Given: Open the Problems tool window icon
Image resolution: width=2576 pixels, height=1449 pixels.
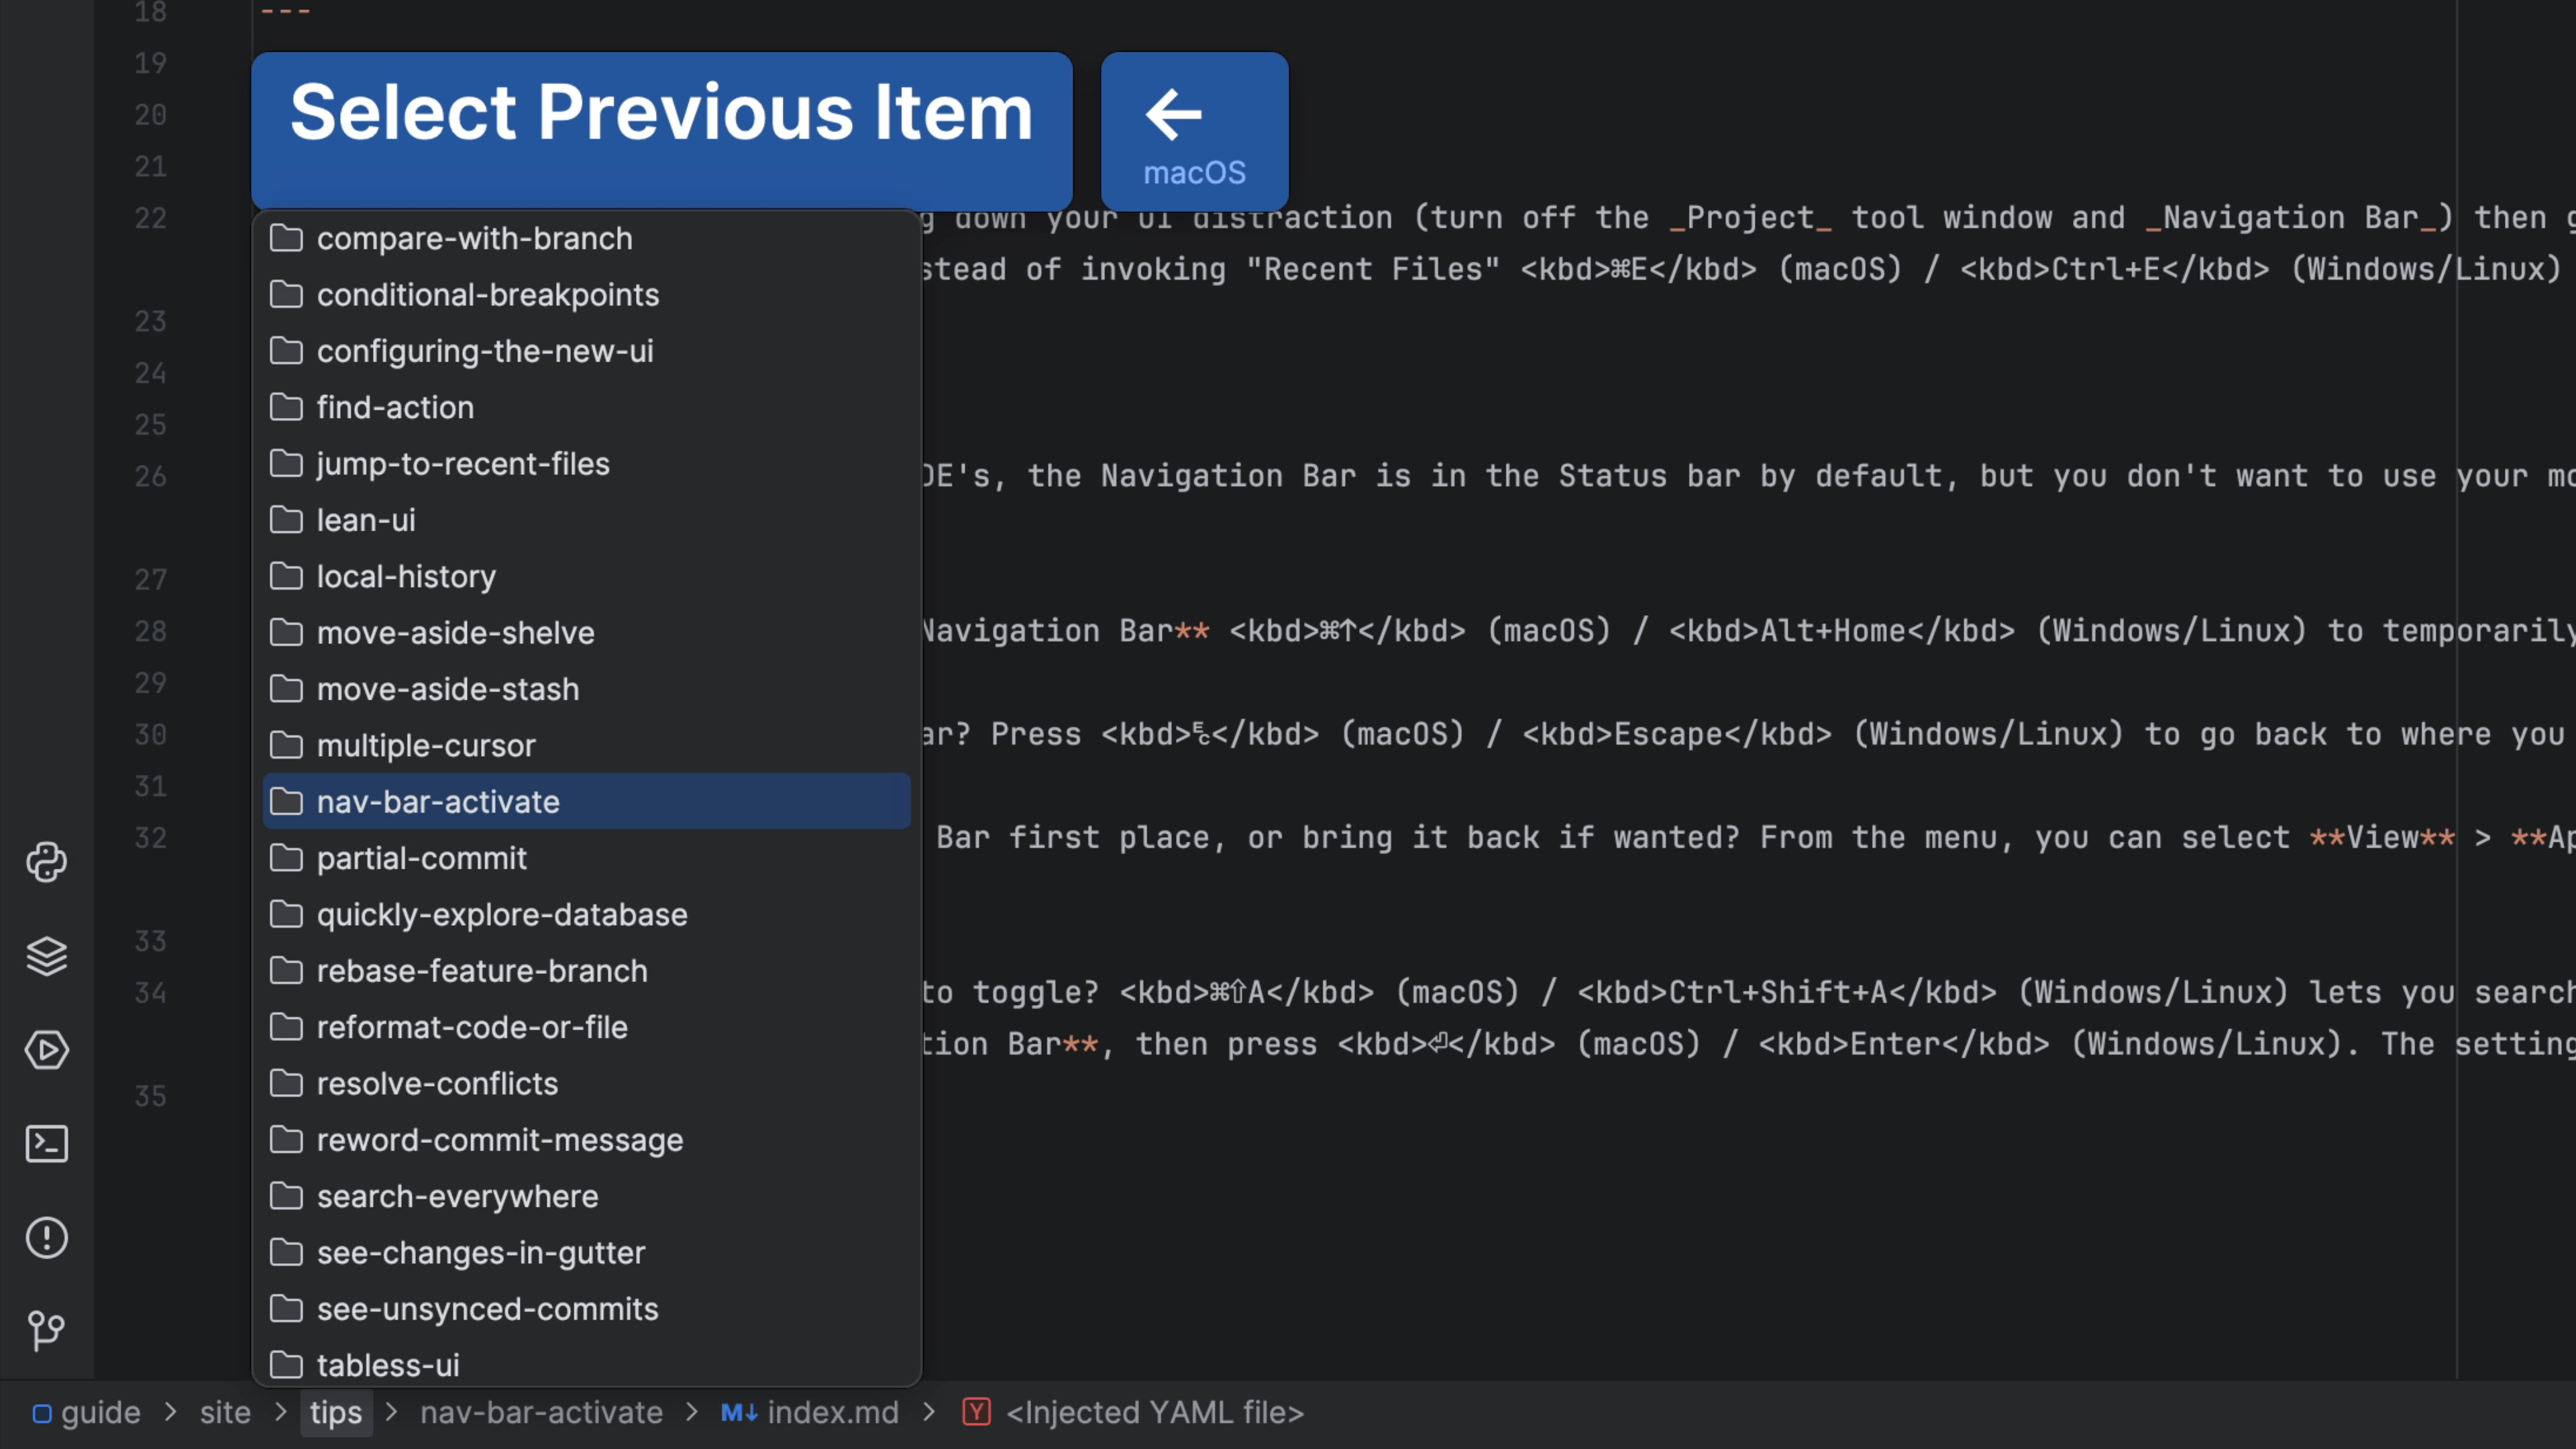Looking at the screenshot, I should tap(46, 1238).
